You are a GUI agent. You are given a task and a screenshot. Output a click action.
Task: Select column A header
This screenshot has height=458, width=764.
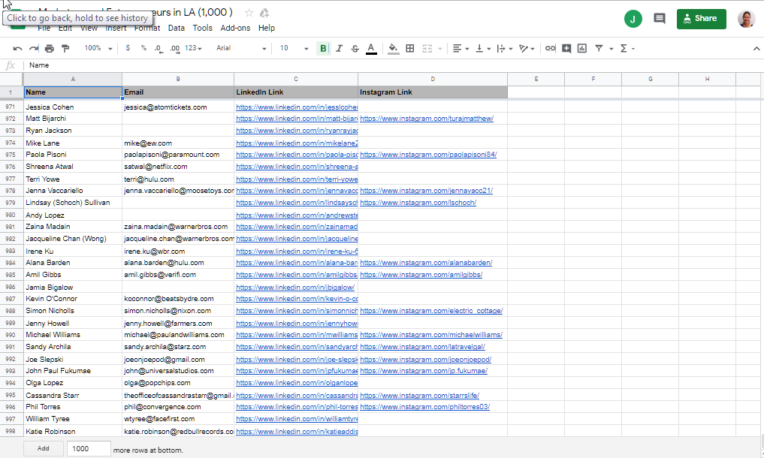73,79
